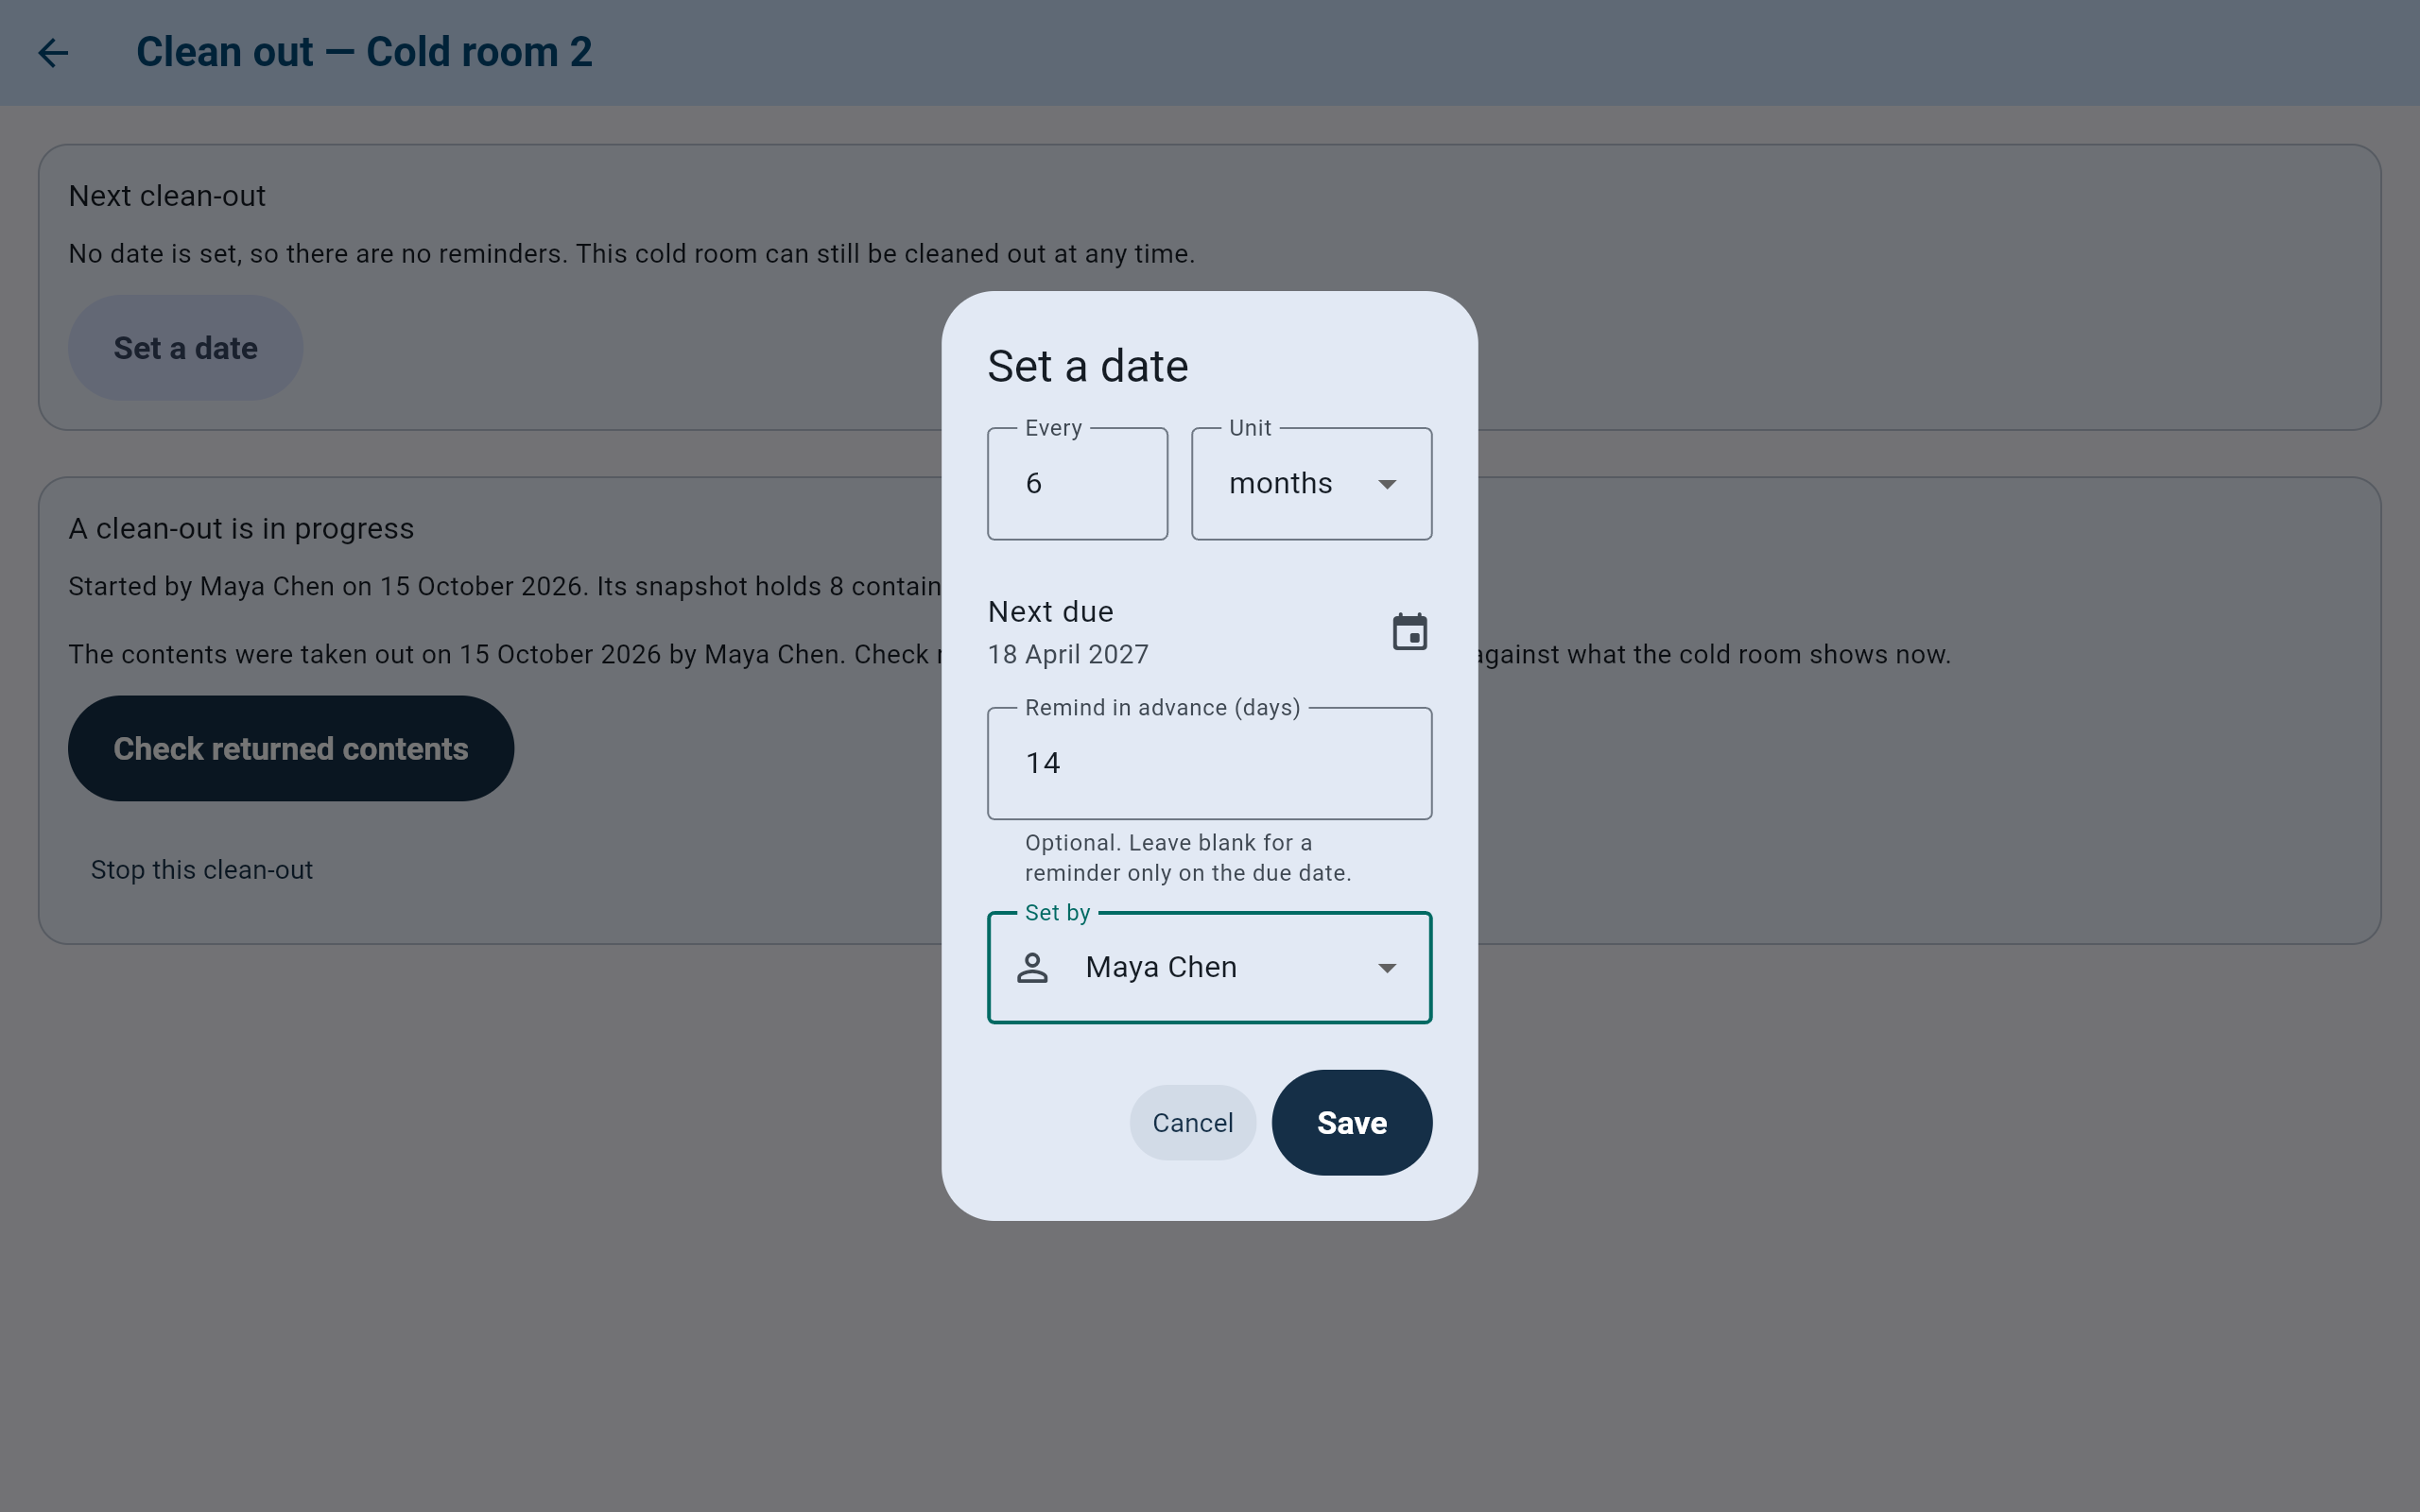
Task: Click the 'Set a date' dialog title
Action: (x=1088, y=366)
